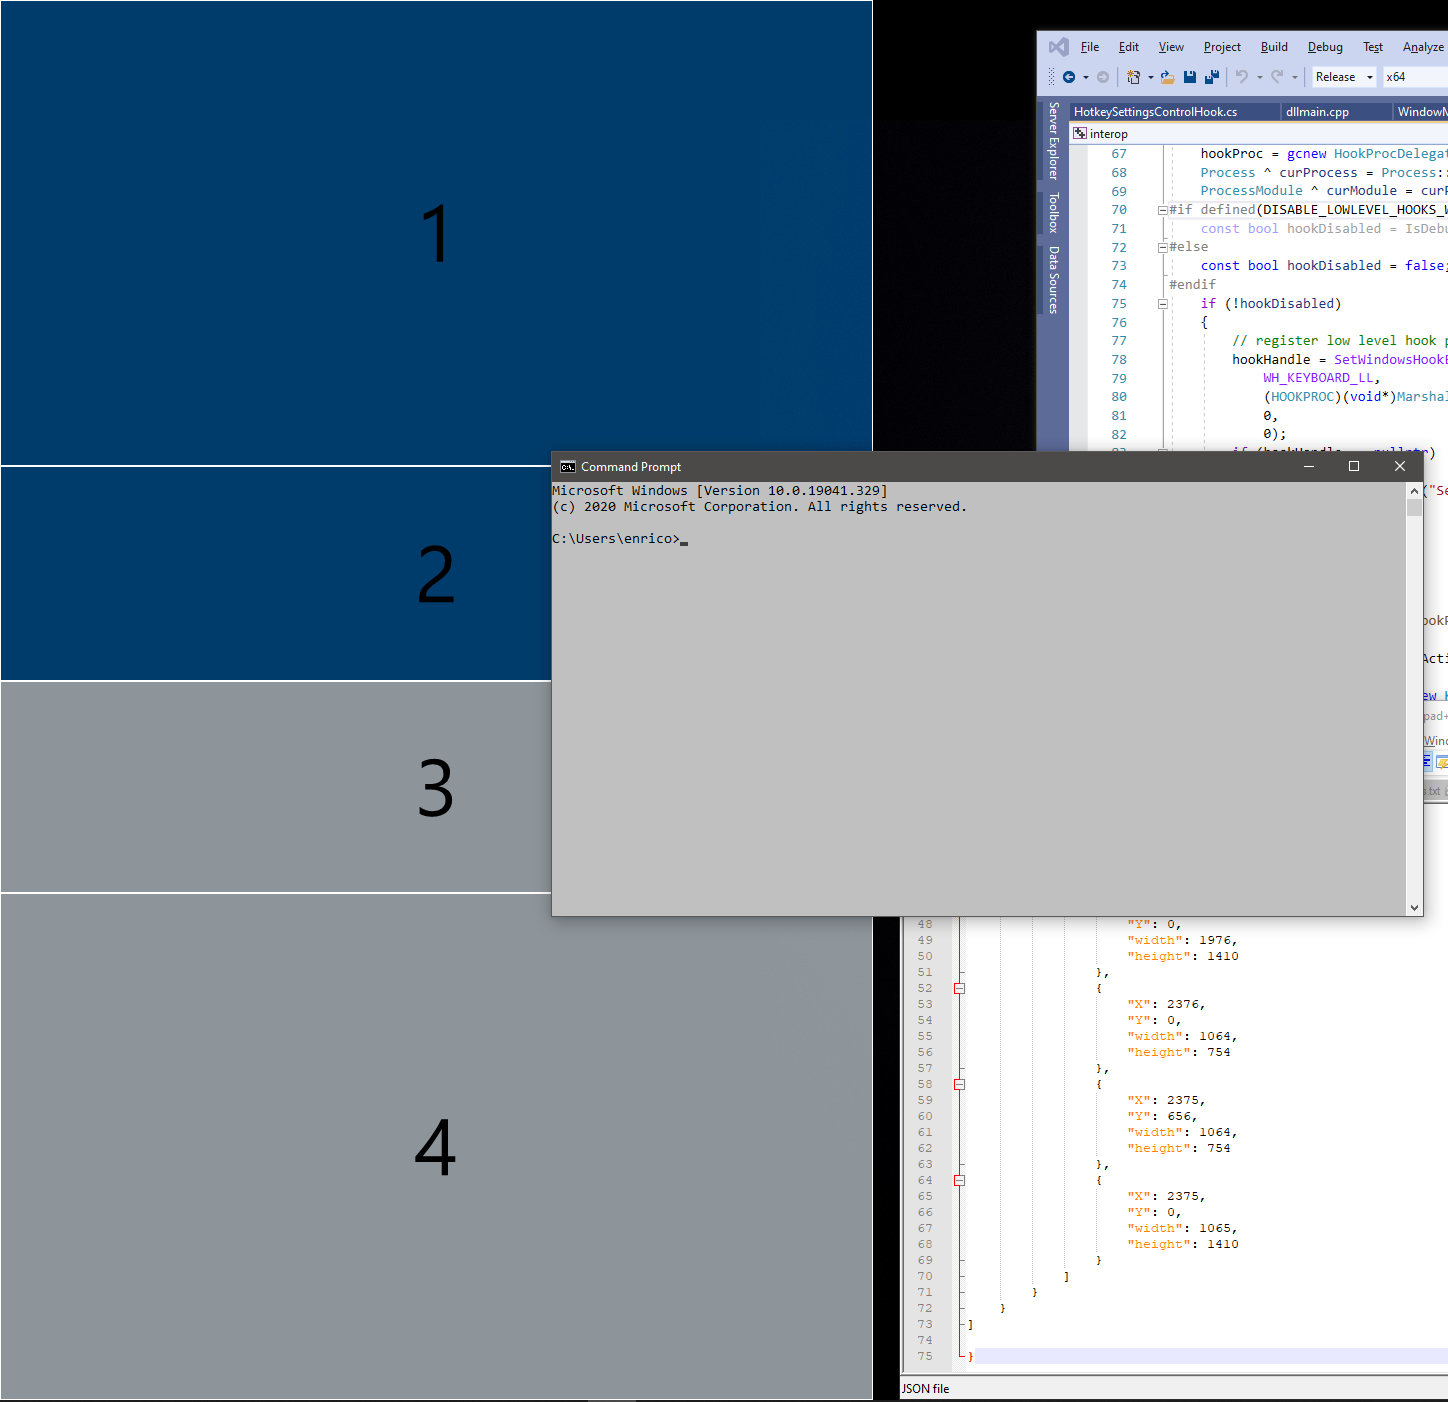Viewport: 1448px width, 1402px height.
Task: Minimize the Command Prompt window
Action: pyautogui.click(x=1308, y=467)
